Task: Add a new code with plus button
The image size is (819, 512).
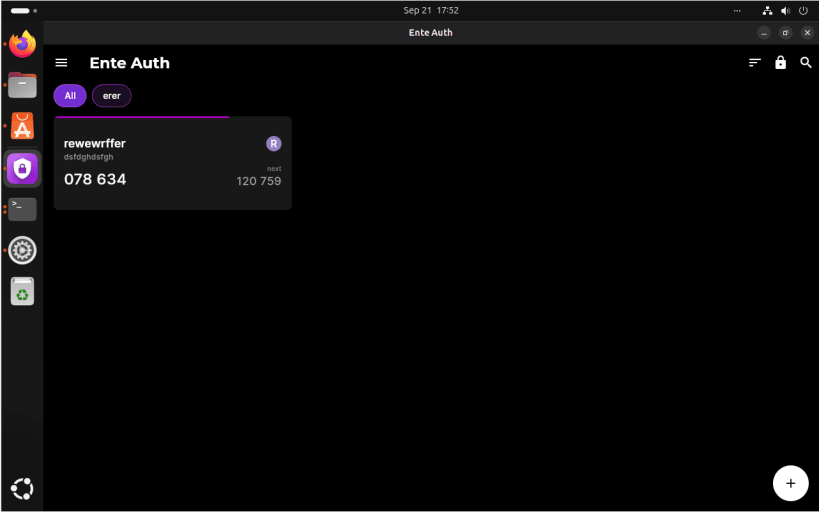Action: (790, 483)
